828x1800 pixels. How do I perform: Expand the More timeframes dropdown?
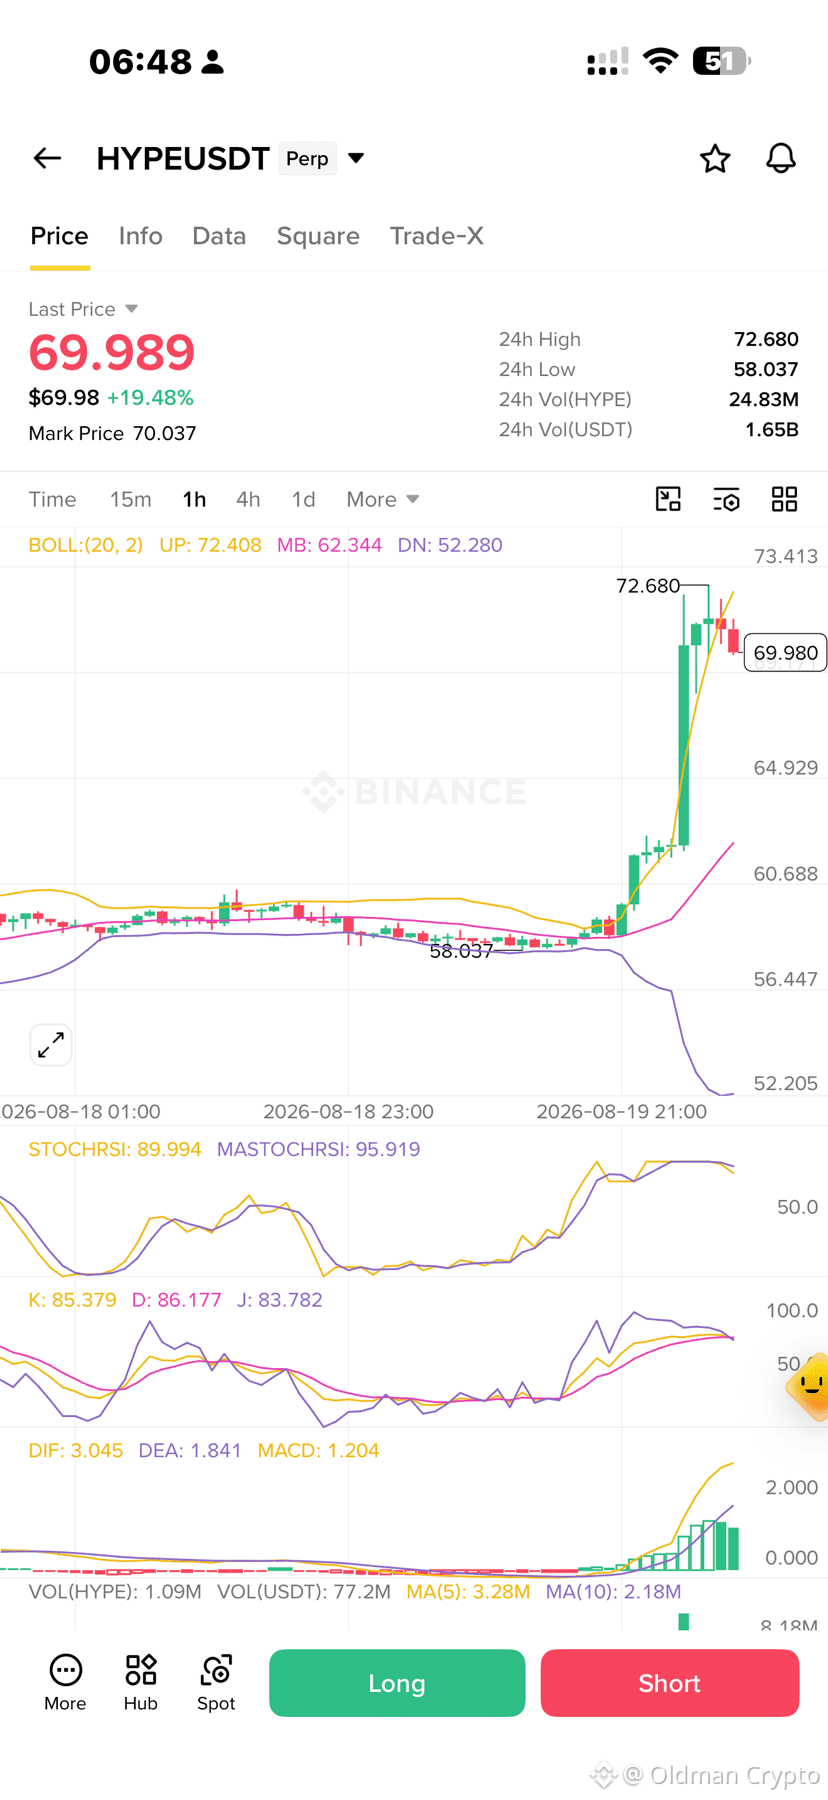click(382, 499)
